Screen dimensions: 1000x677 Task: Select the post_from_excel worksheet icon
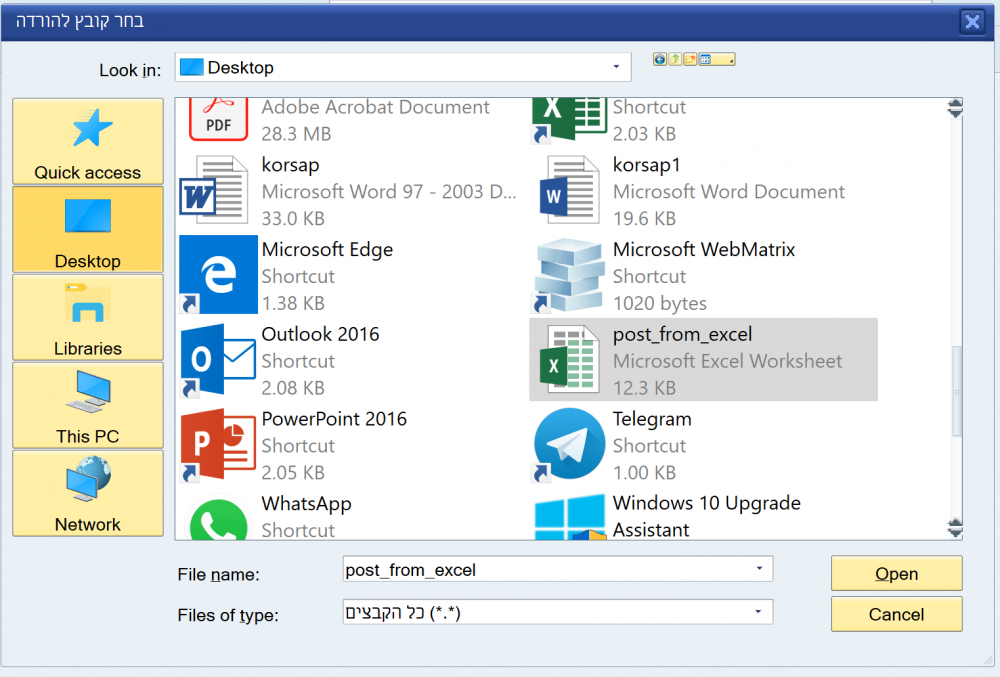[569, 360]
